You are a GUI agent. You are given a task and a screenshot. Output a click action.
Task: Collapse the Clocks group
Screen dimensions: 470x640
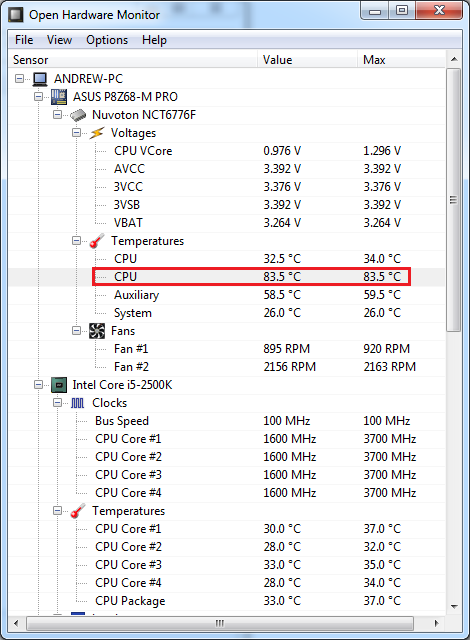[x=58, y=403]
